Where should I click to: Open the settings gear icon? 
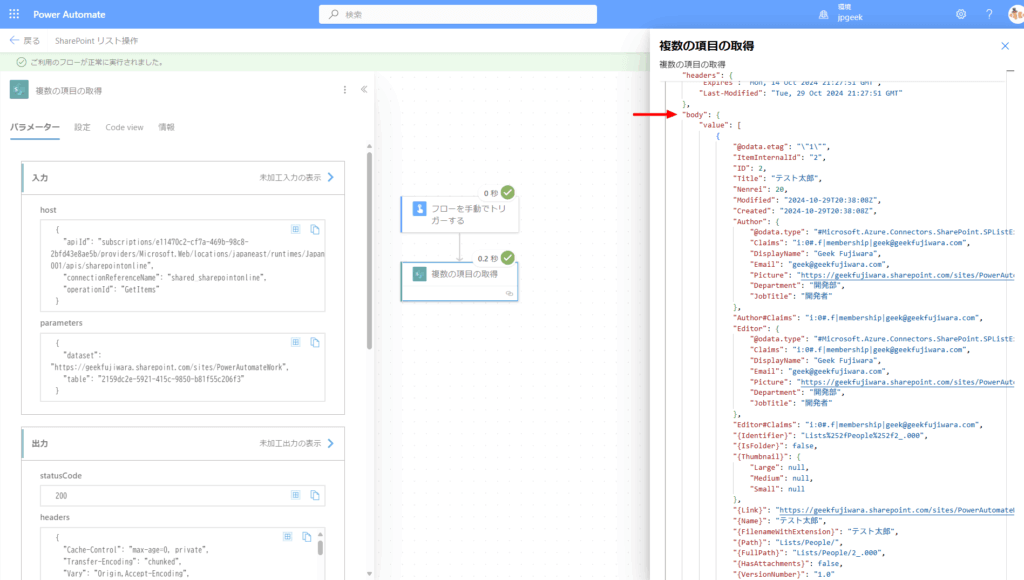961,14
